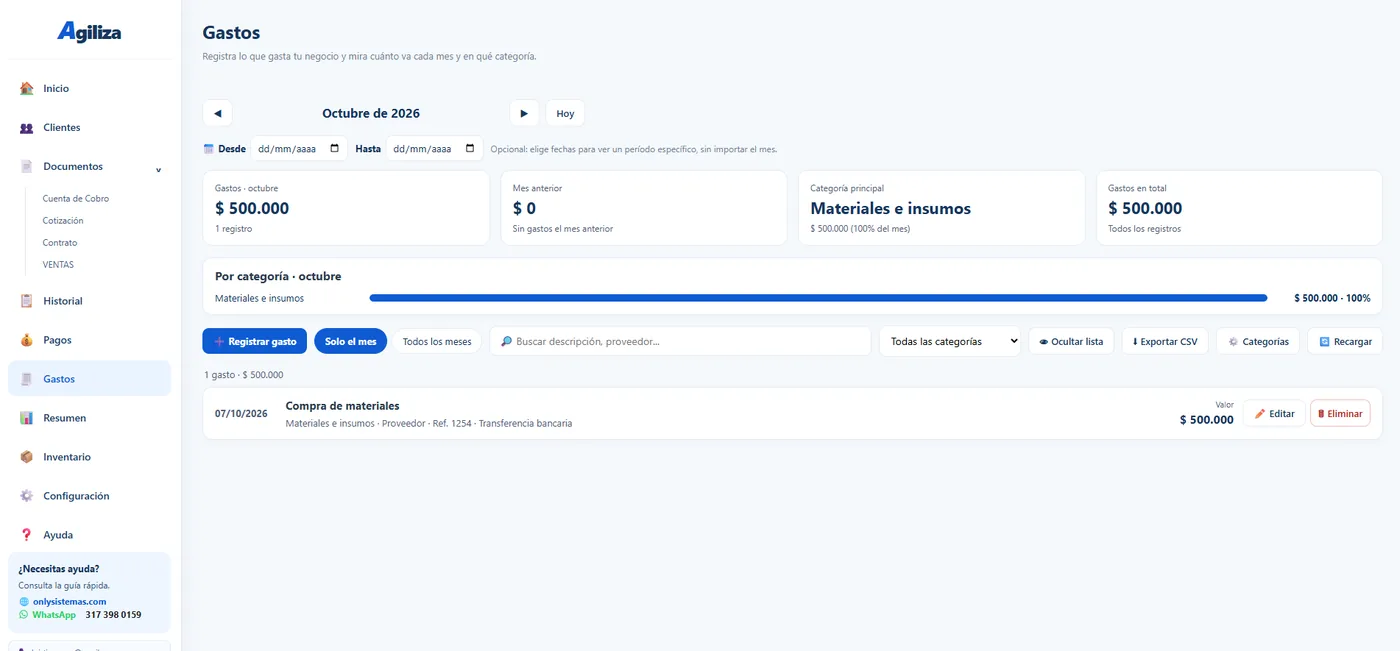This screenshot has width=1400, height=651.
Task: Click the WhatsApp icon in help box
Action: coord(24,615)
